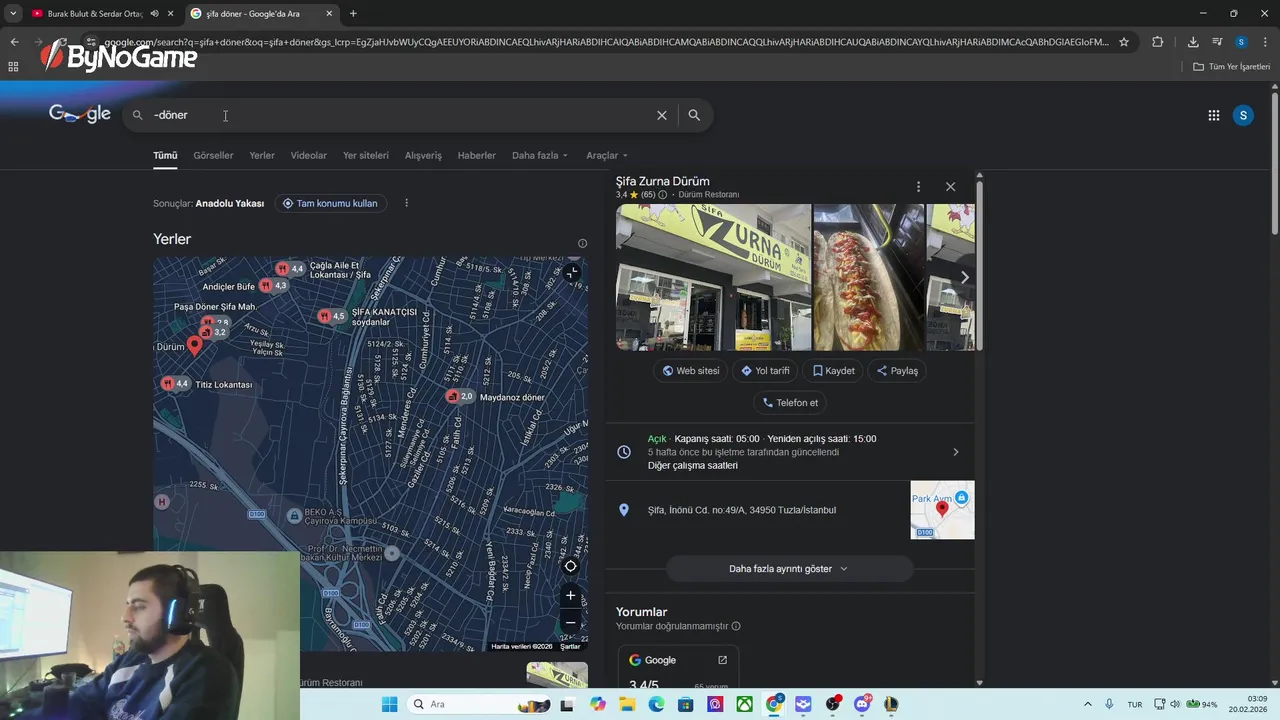This screenshot has height=720, width=1280.
Task: Show rating info icon next to 65 reviews
Action: [x=662, y=195]
